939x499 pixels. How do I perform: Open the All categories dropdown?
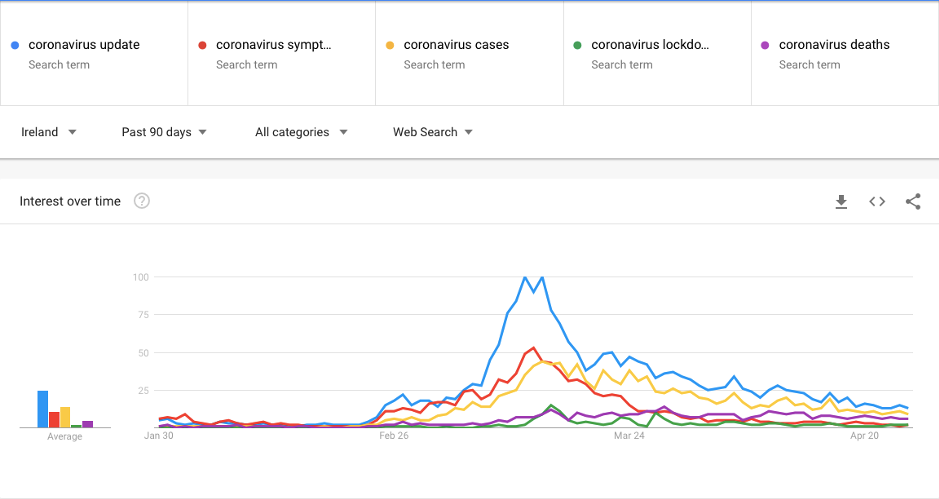301,132
